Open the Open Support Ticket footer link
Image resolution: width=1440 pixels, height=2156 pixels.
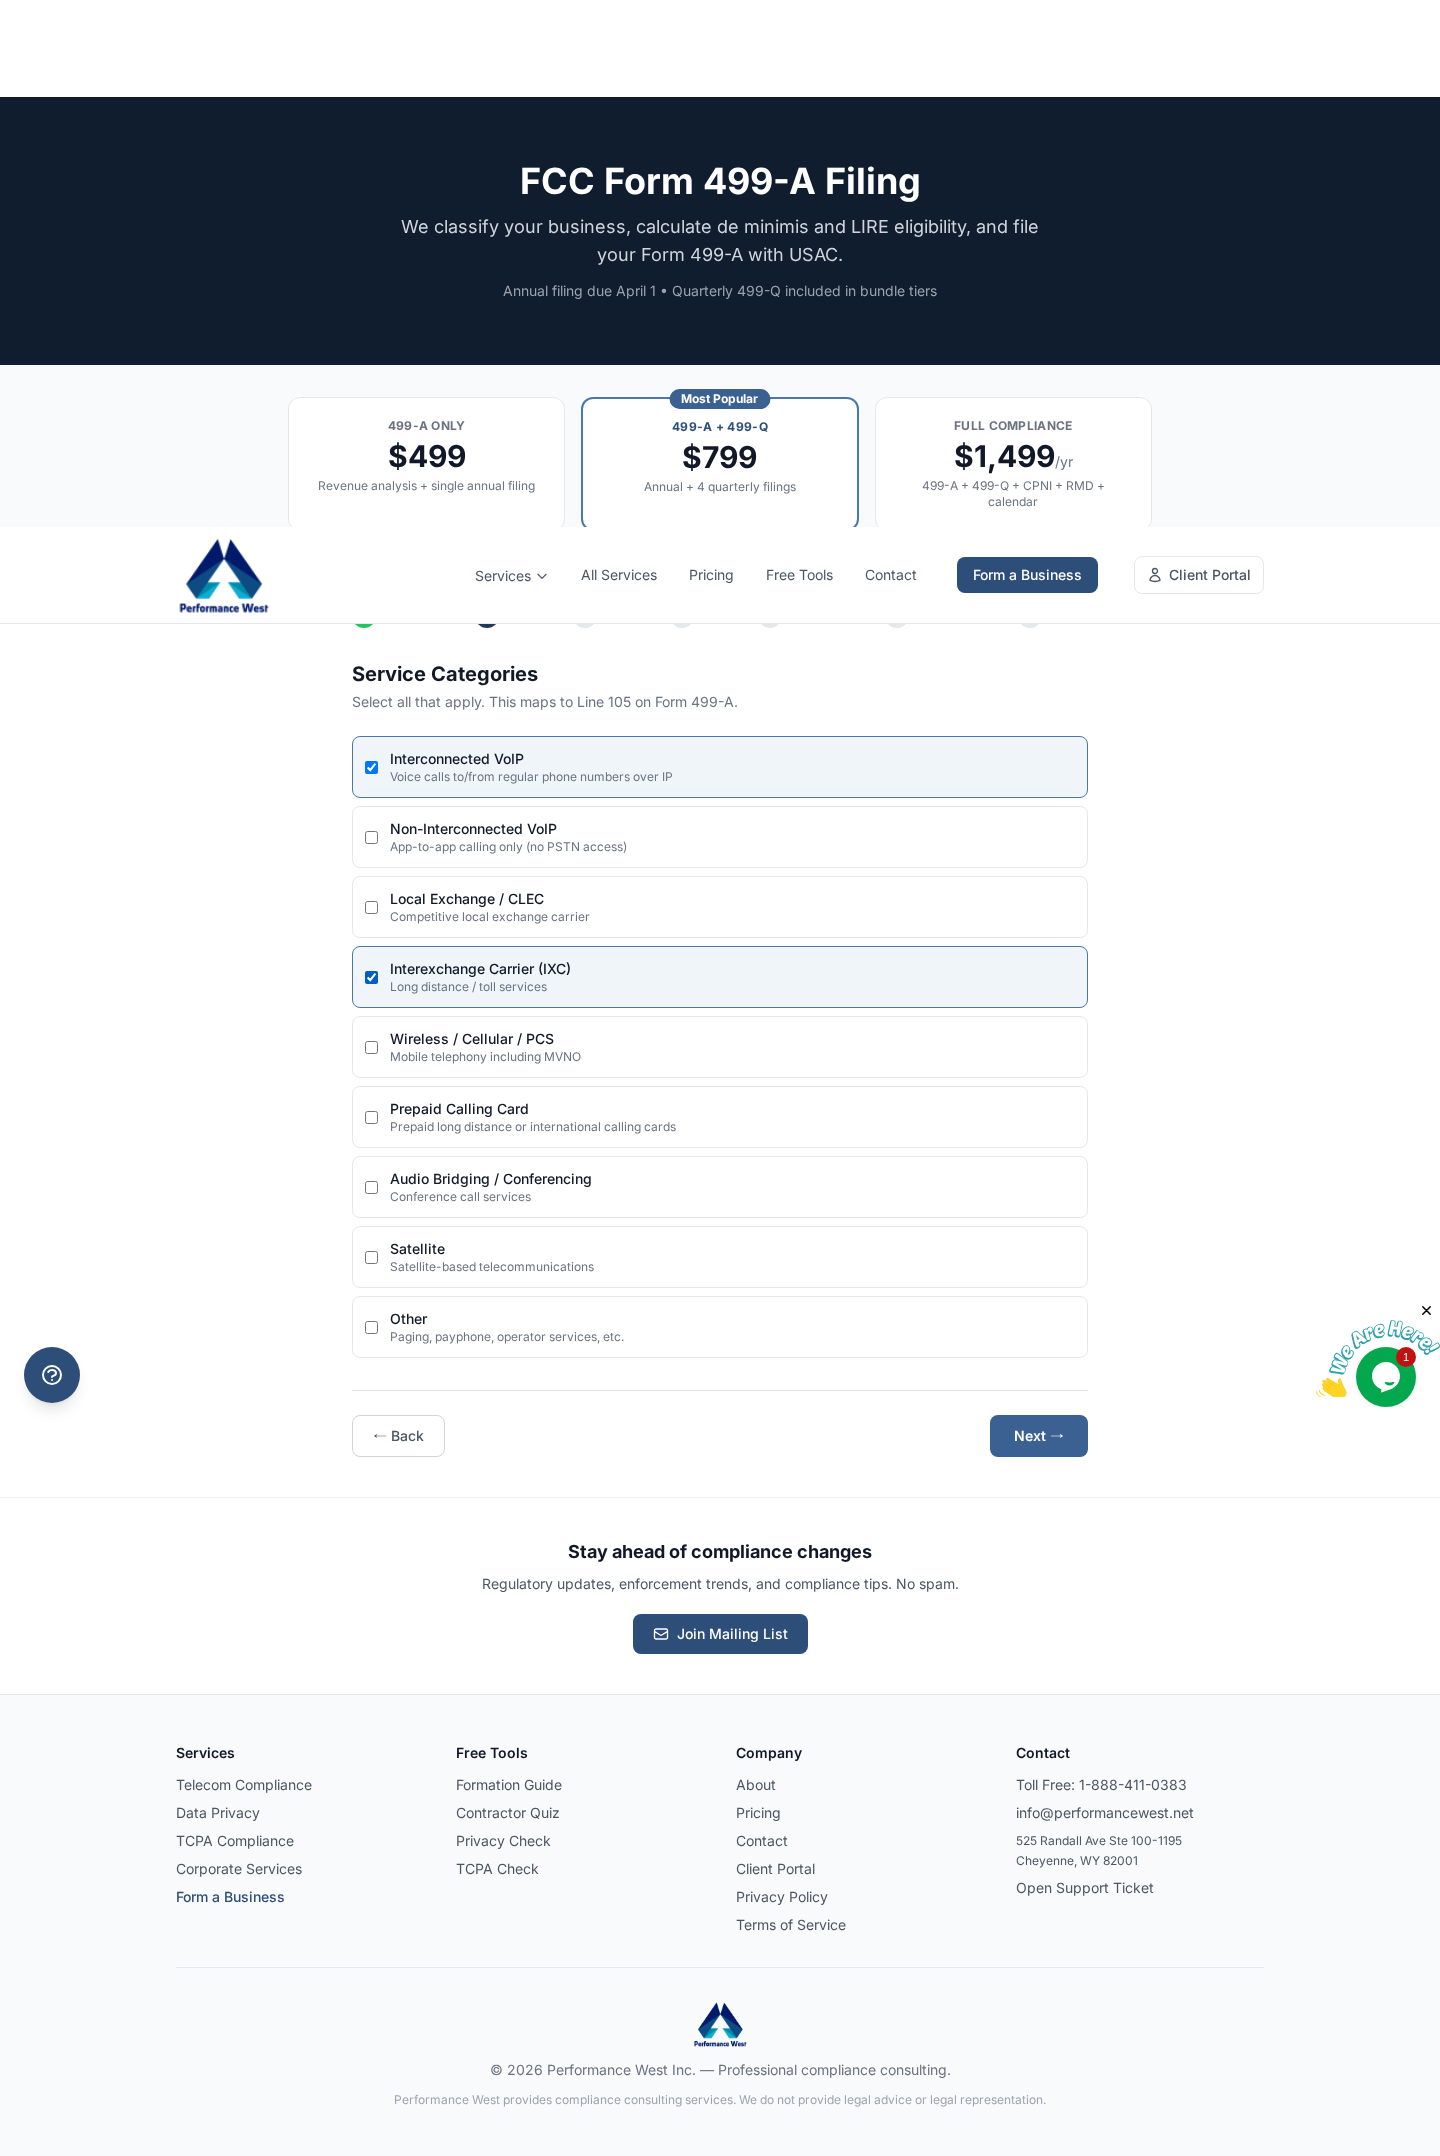coord(1084,1888)
